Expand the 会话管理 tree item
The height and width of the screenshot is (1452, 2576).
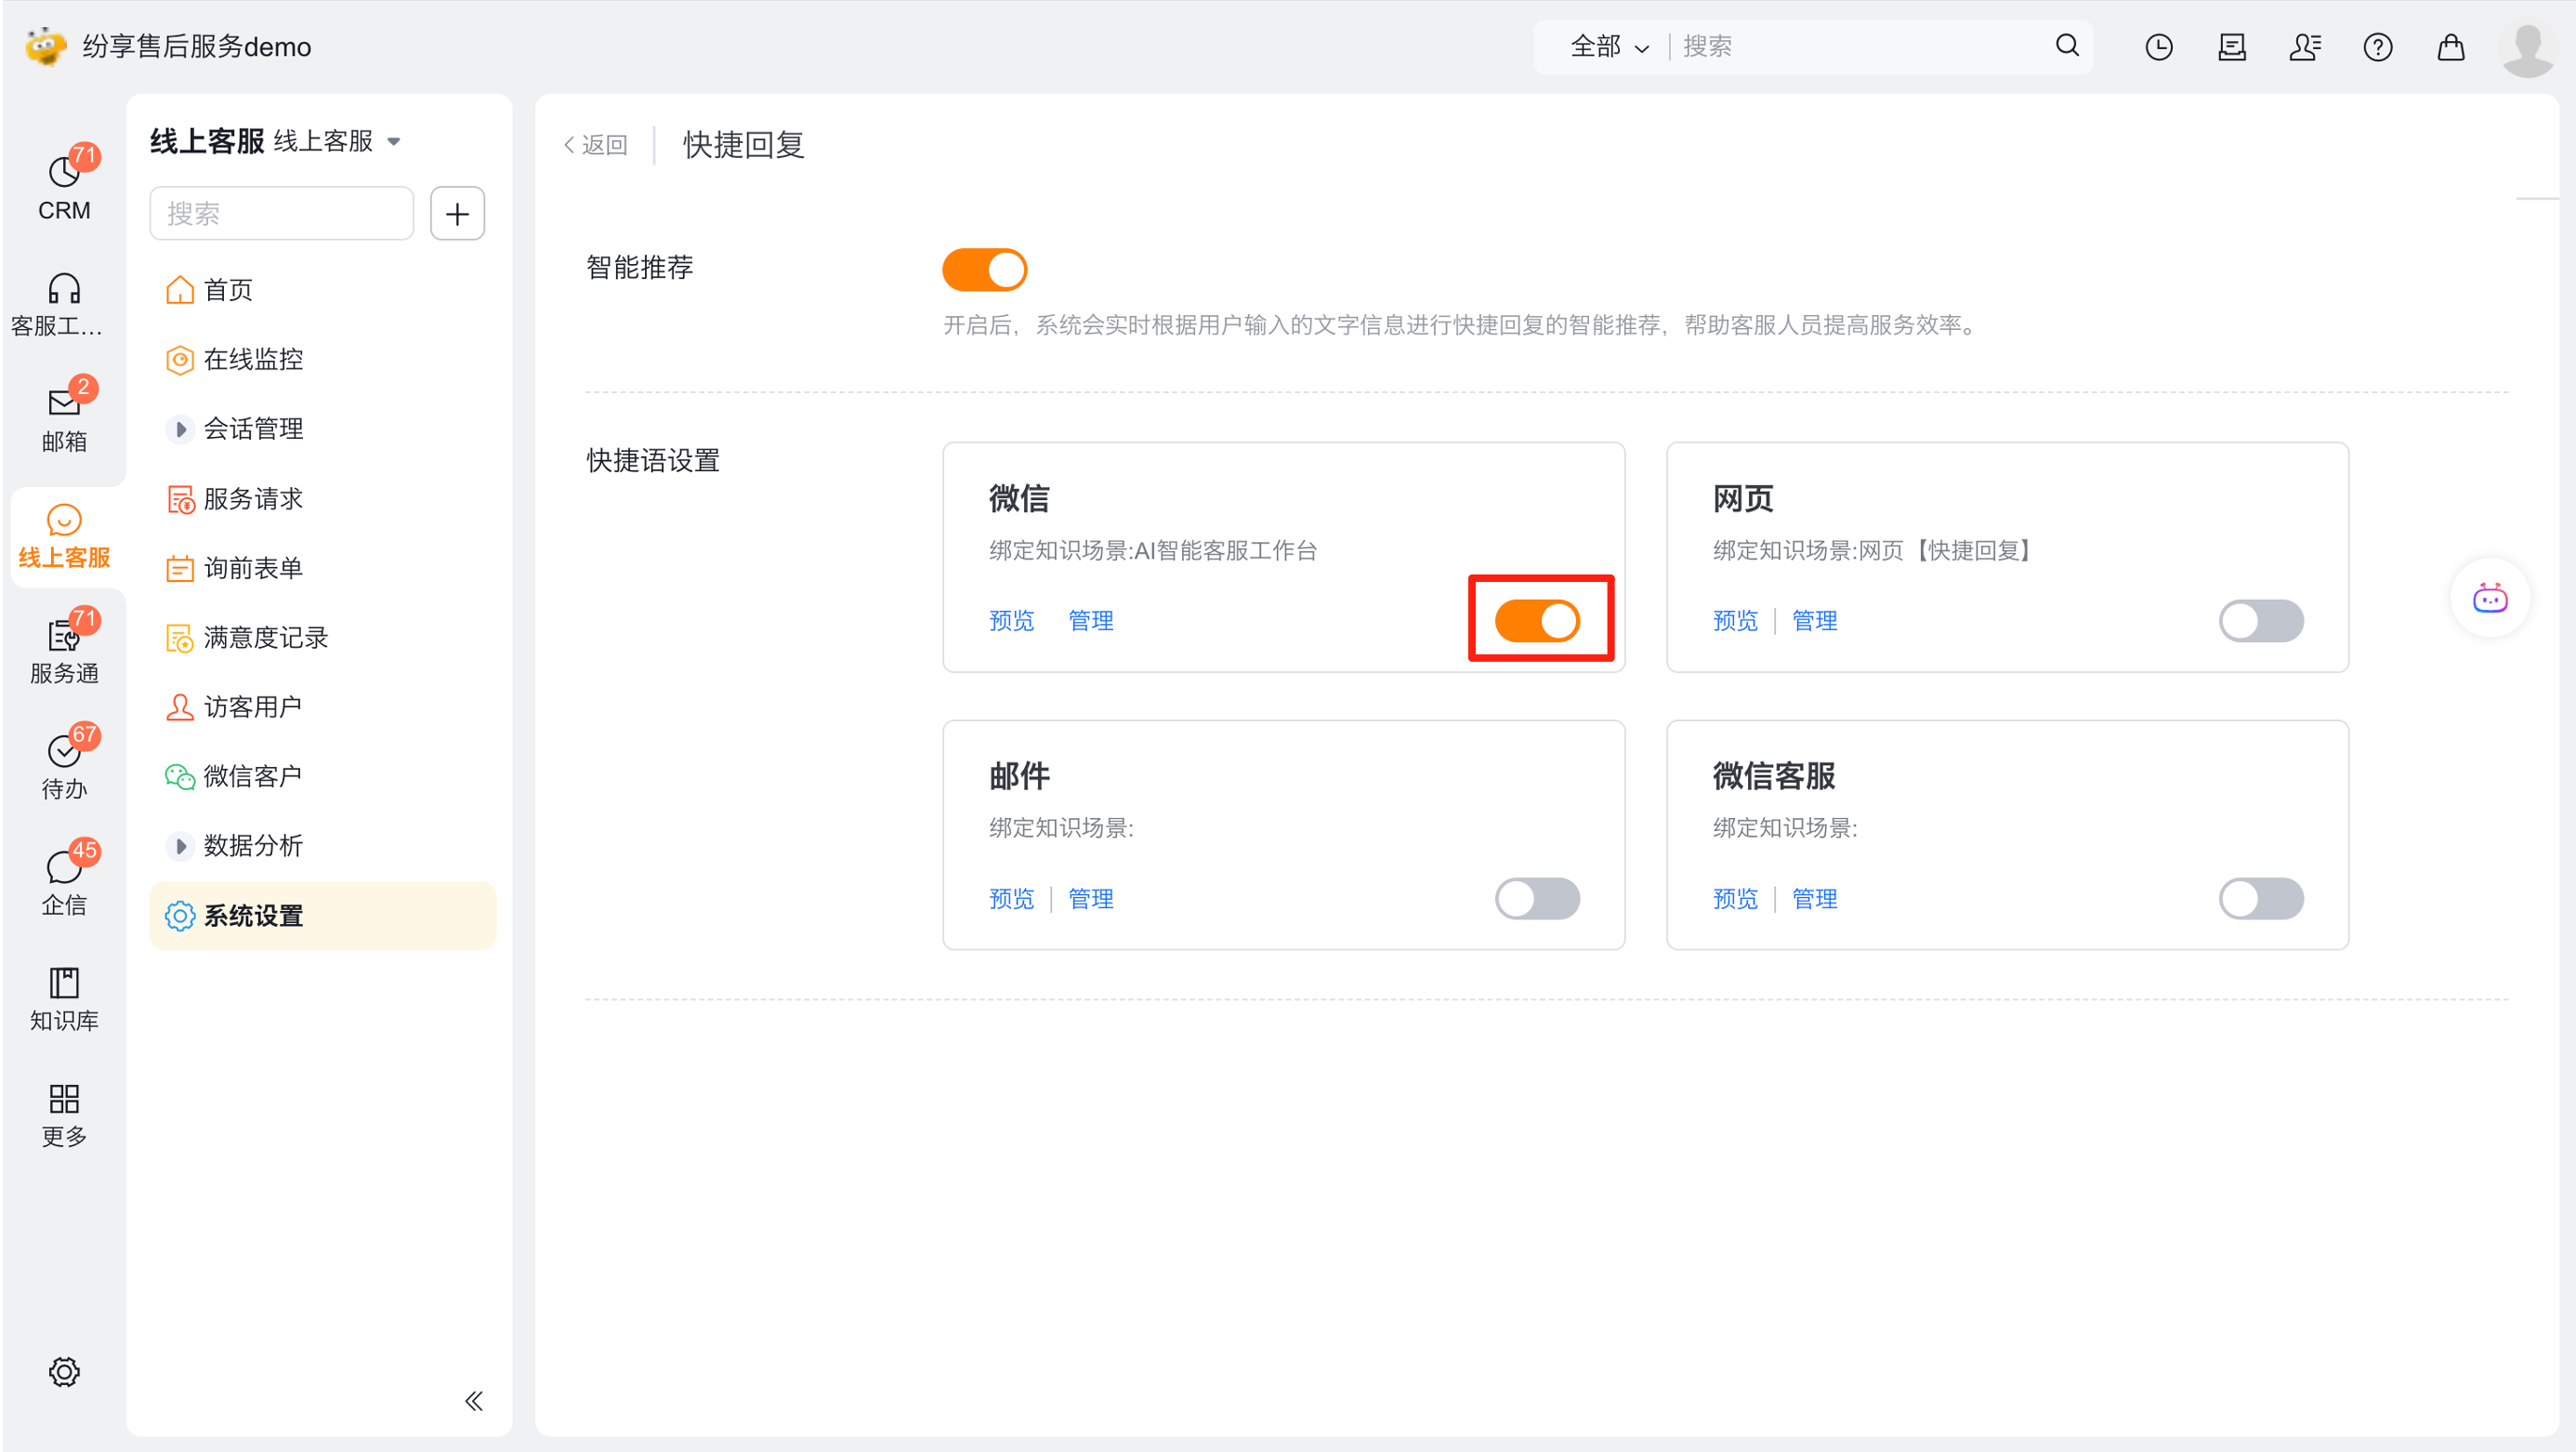180,429
